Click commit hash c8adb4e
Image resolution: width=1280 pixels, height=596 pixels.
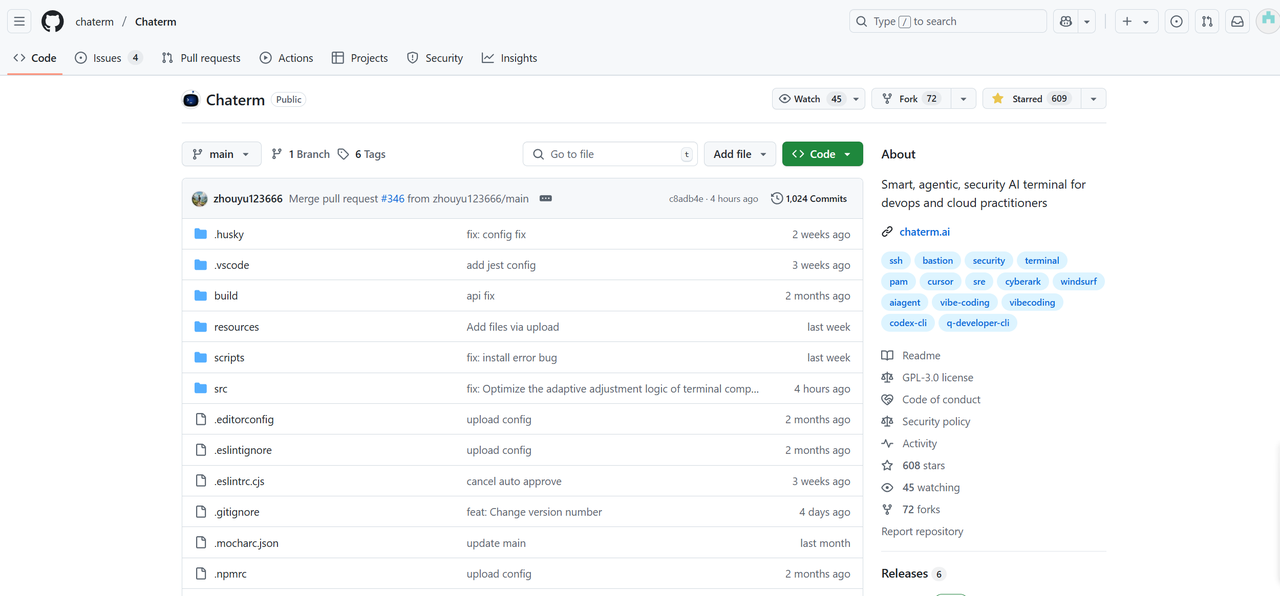tap(686, 199)
